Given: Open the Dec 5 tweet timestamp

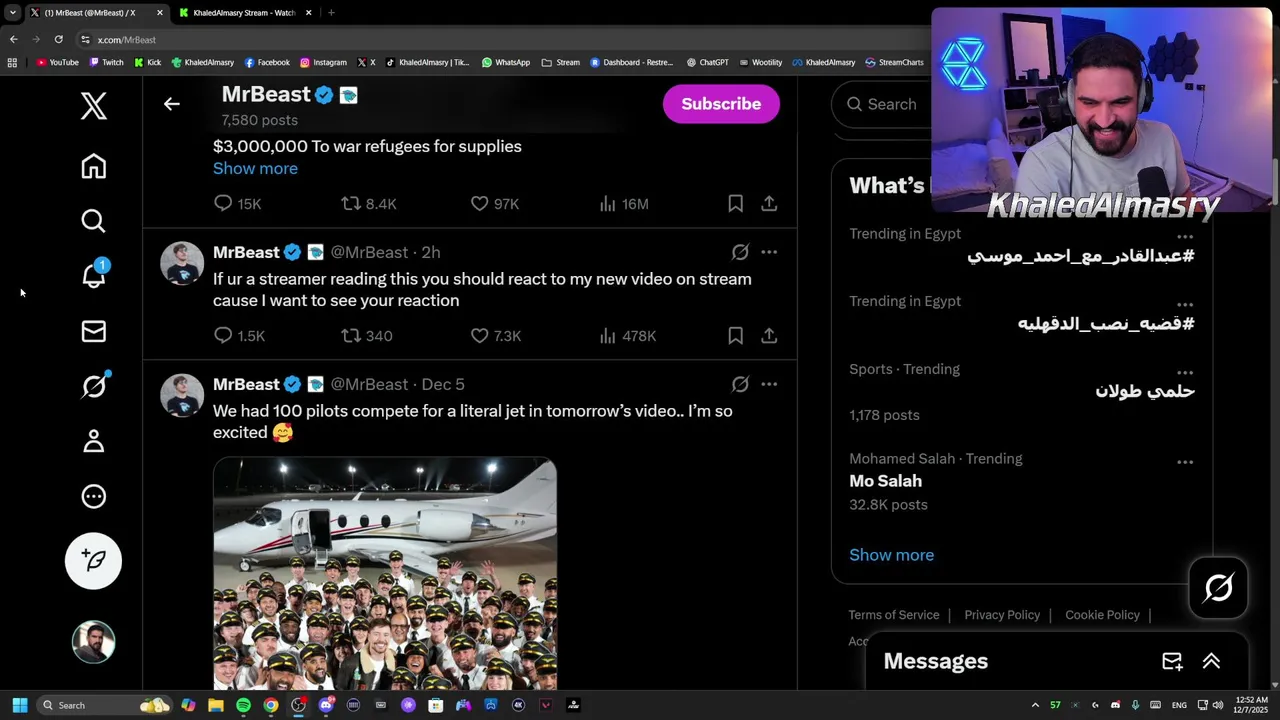Looking at the screenshot, I should (x=443, y=384).
